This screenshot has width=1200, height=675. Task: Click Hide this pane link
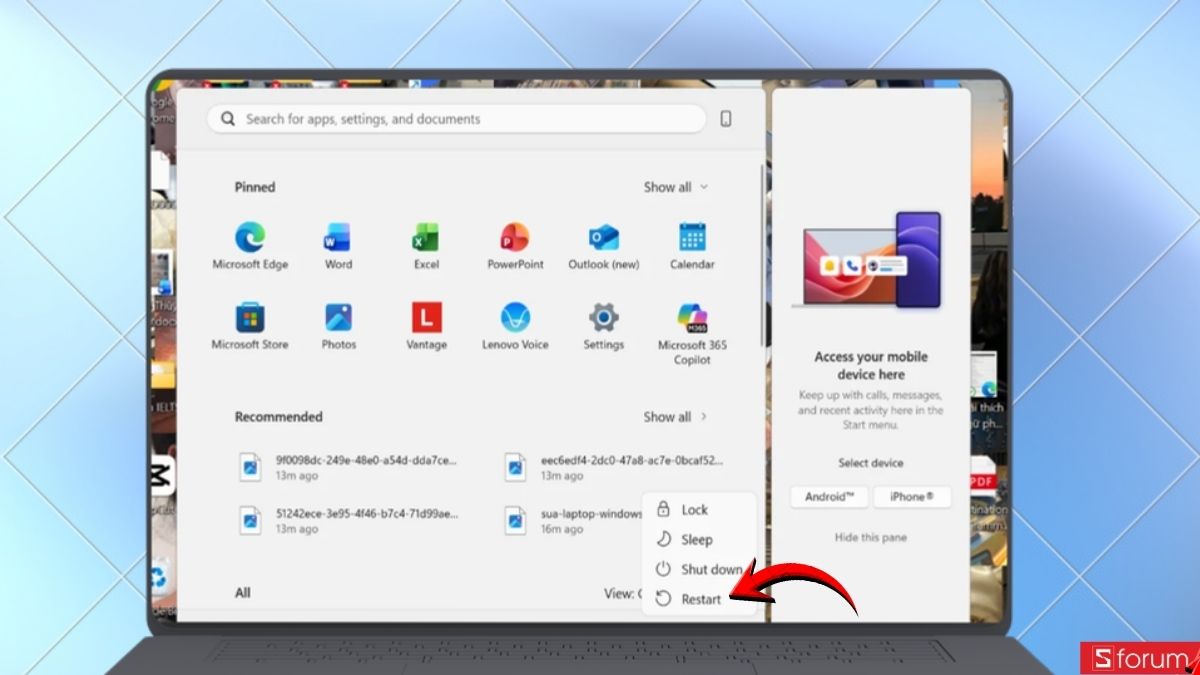(x=871, y=537)
